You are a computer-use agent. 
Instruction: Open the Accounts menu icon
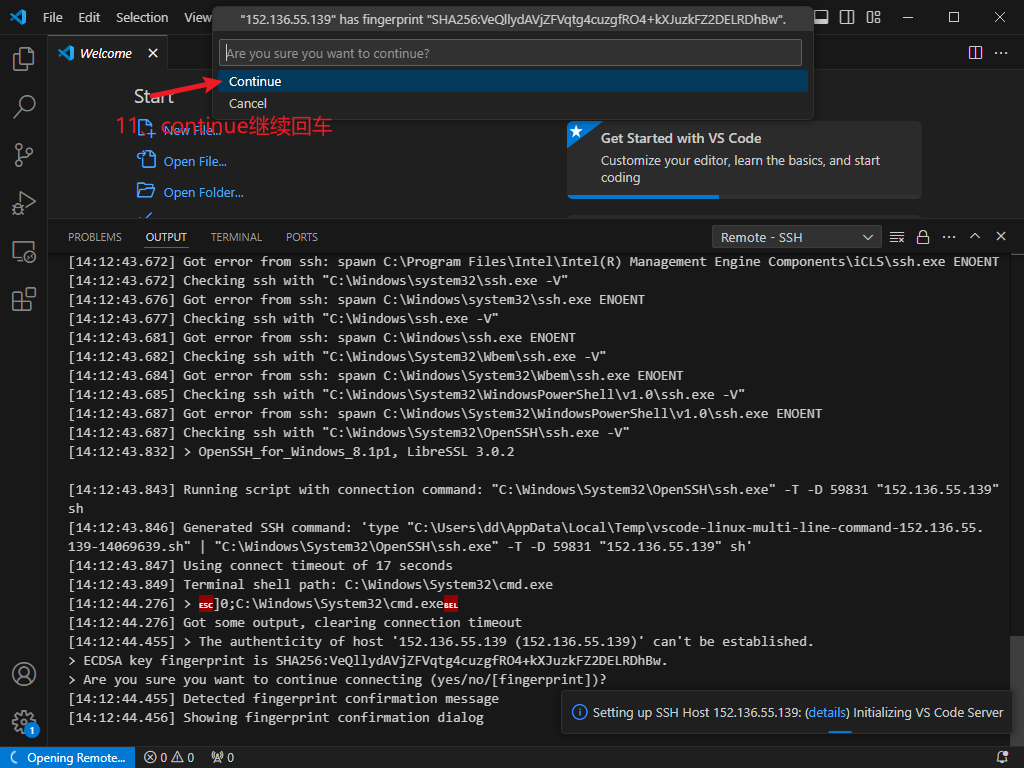24,674
